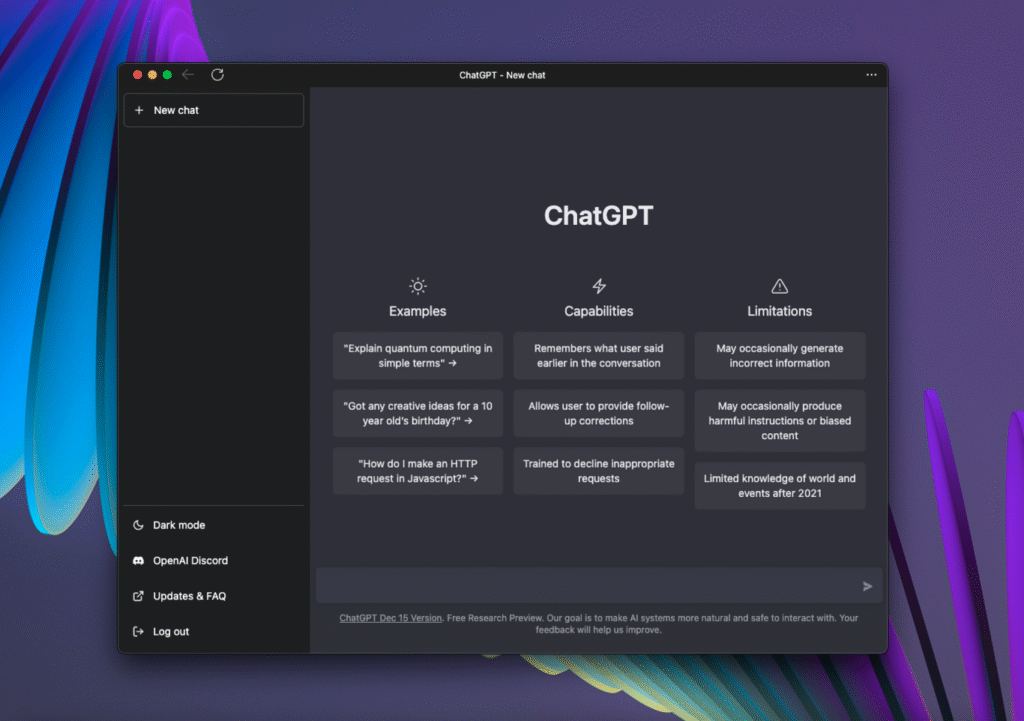Click the plus icon beside New chat
The image size is (1024, 721).
[139, 110]
